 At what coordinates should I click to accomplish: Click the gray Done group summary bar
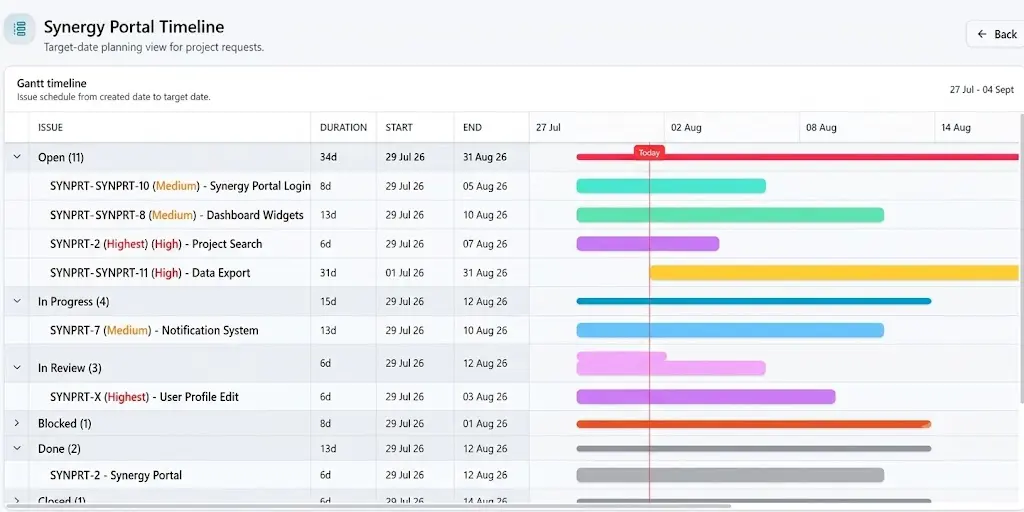pos(754,449)
